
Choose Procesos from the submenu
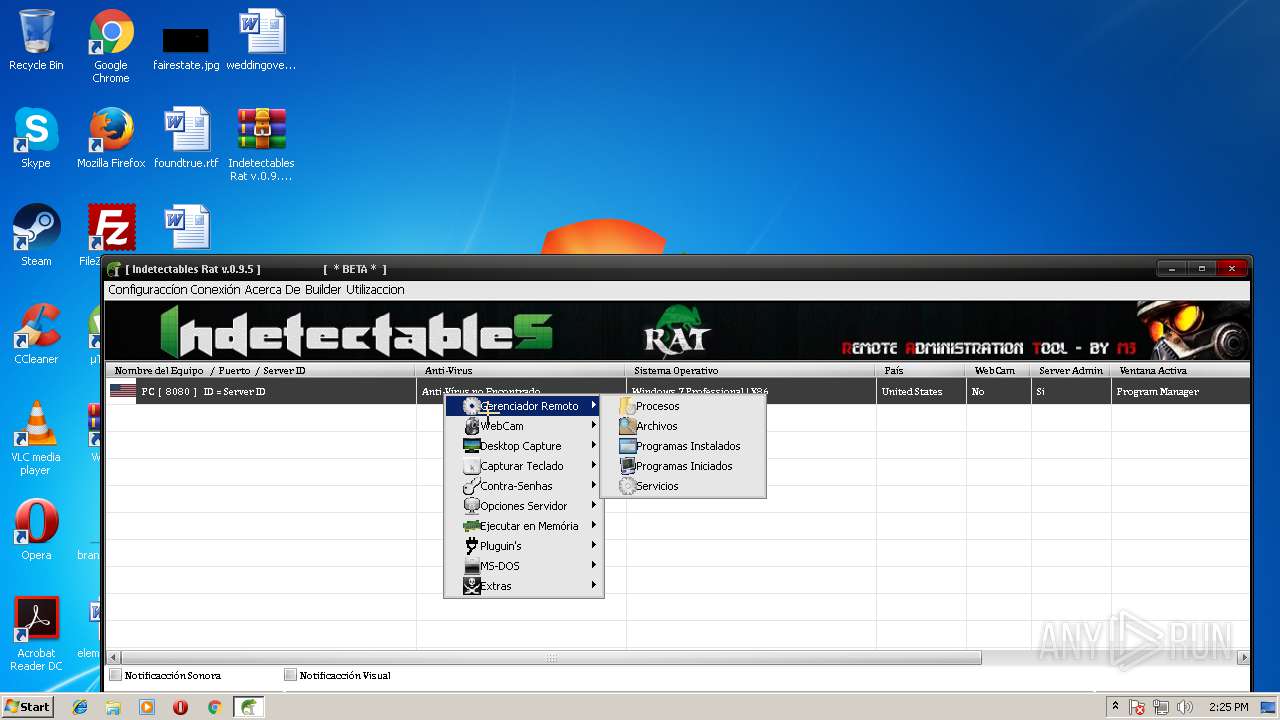tap(683, 406)
